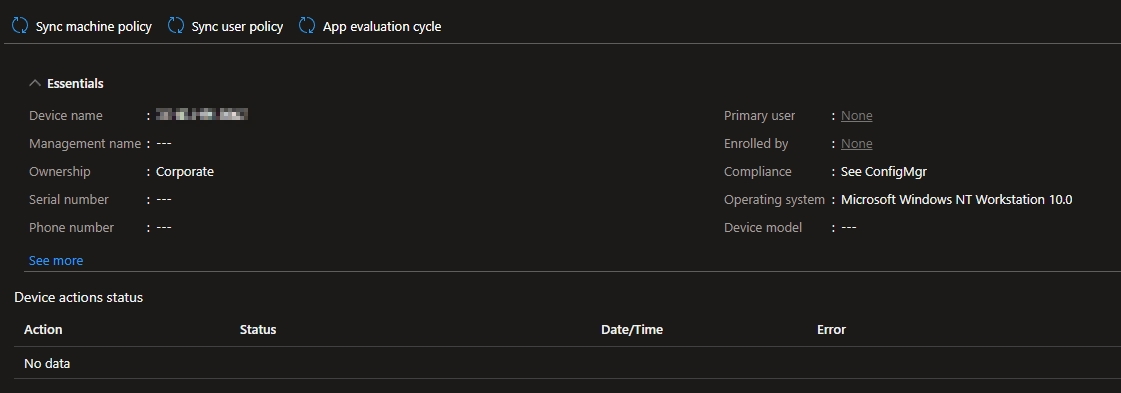The image size is (1121, 393).
Task: Start the App evaluation cycle
Action: [370, 26]
